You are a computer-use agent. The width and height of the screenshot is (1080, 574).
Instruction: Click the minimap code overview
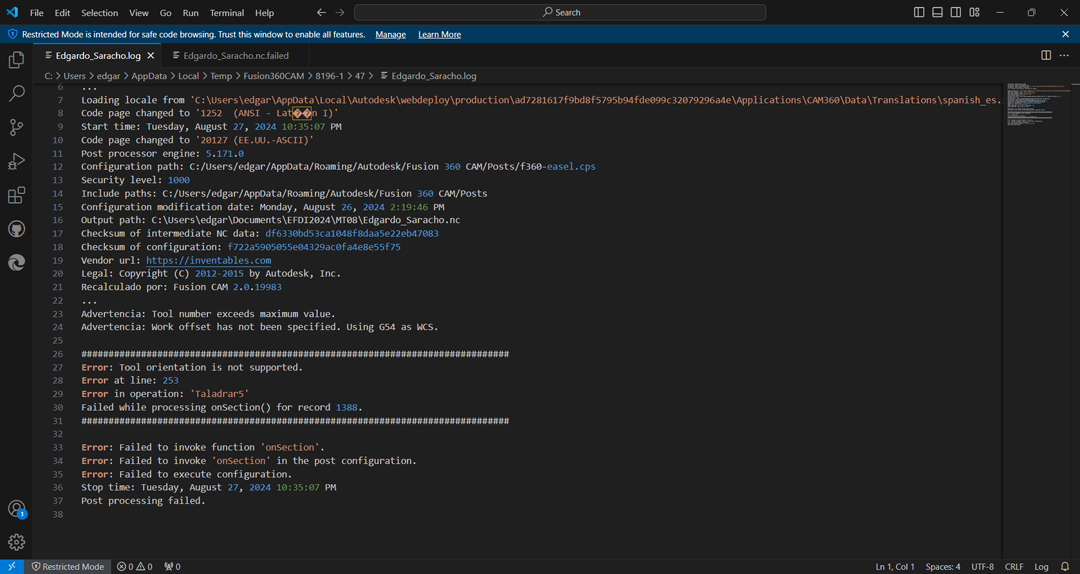pos(1037,105)
